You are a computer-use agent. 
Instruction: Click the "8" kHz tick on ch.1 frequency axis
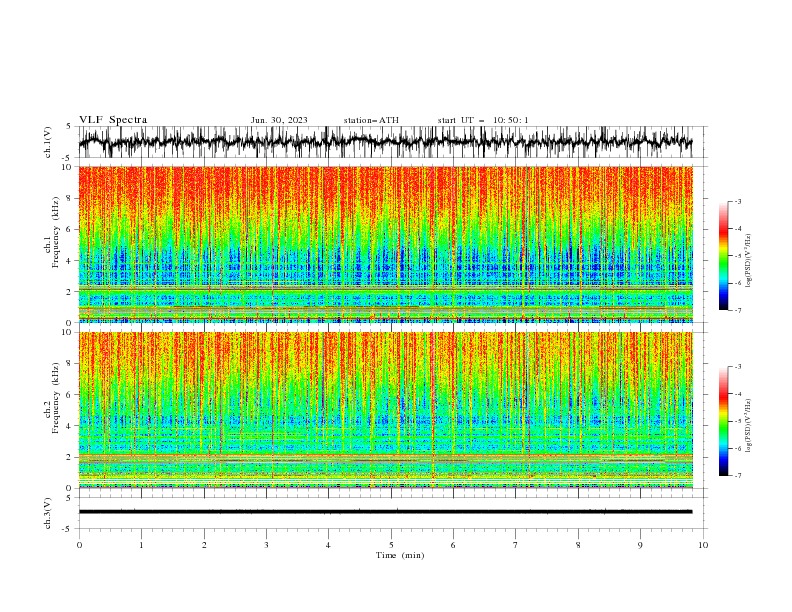point(71,198)
